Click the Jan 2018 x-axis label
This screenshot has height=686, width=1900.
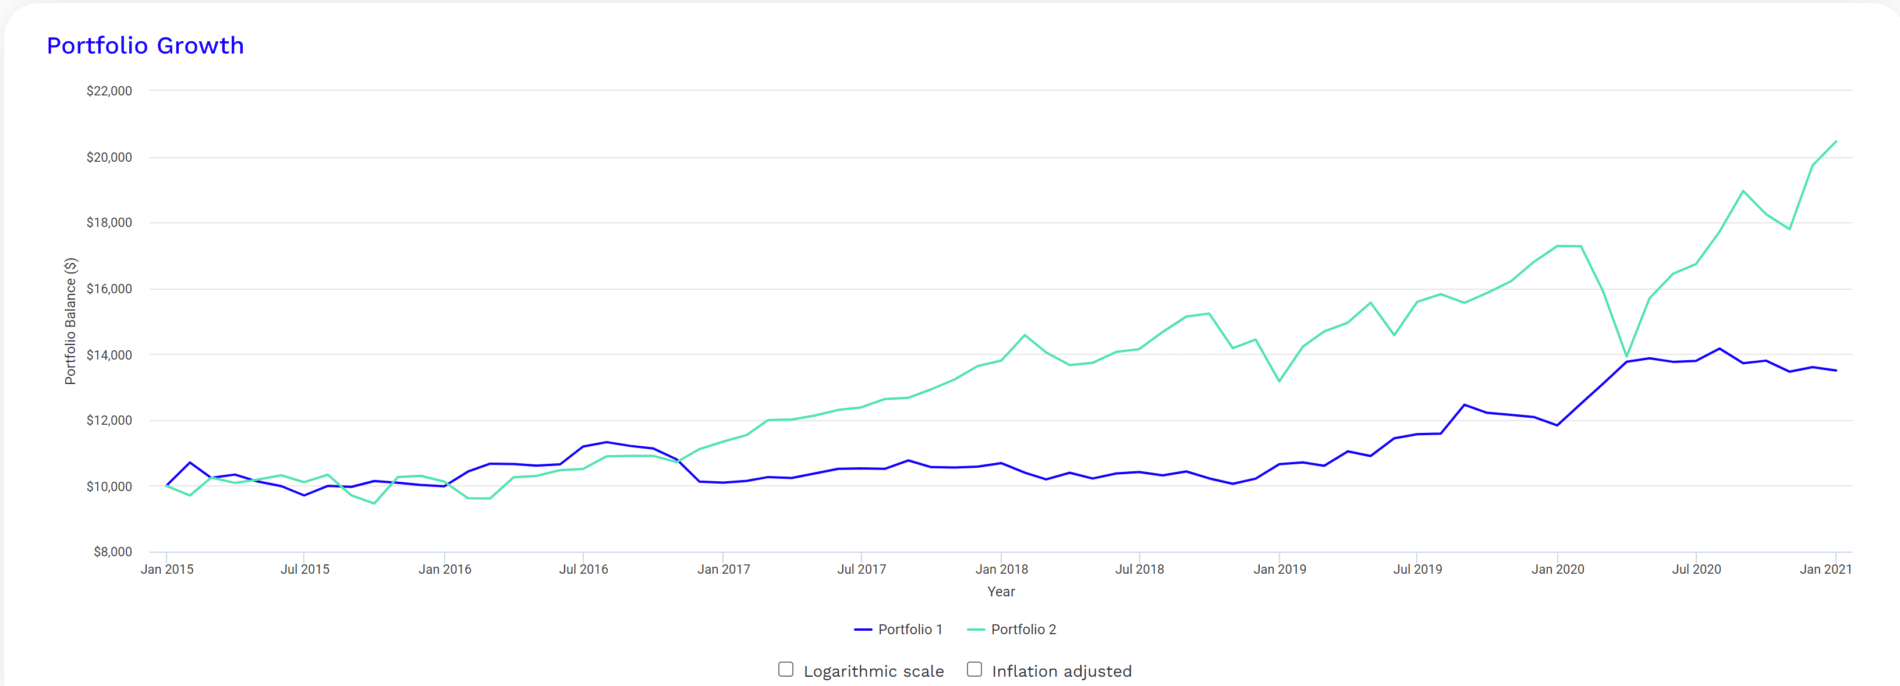[x=1001, y=569]
